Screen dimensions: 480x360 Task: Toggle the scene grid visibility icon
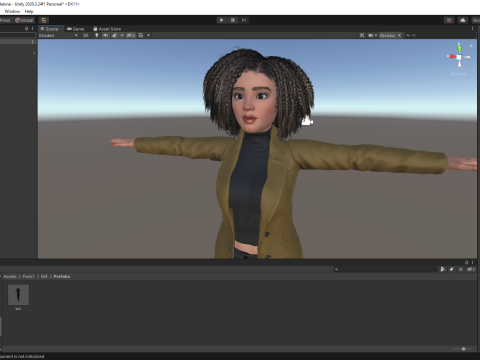[141, 35]
